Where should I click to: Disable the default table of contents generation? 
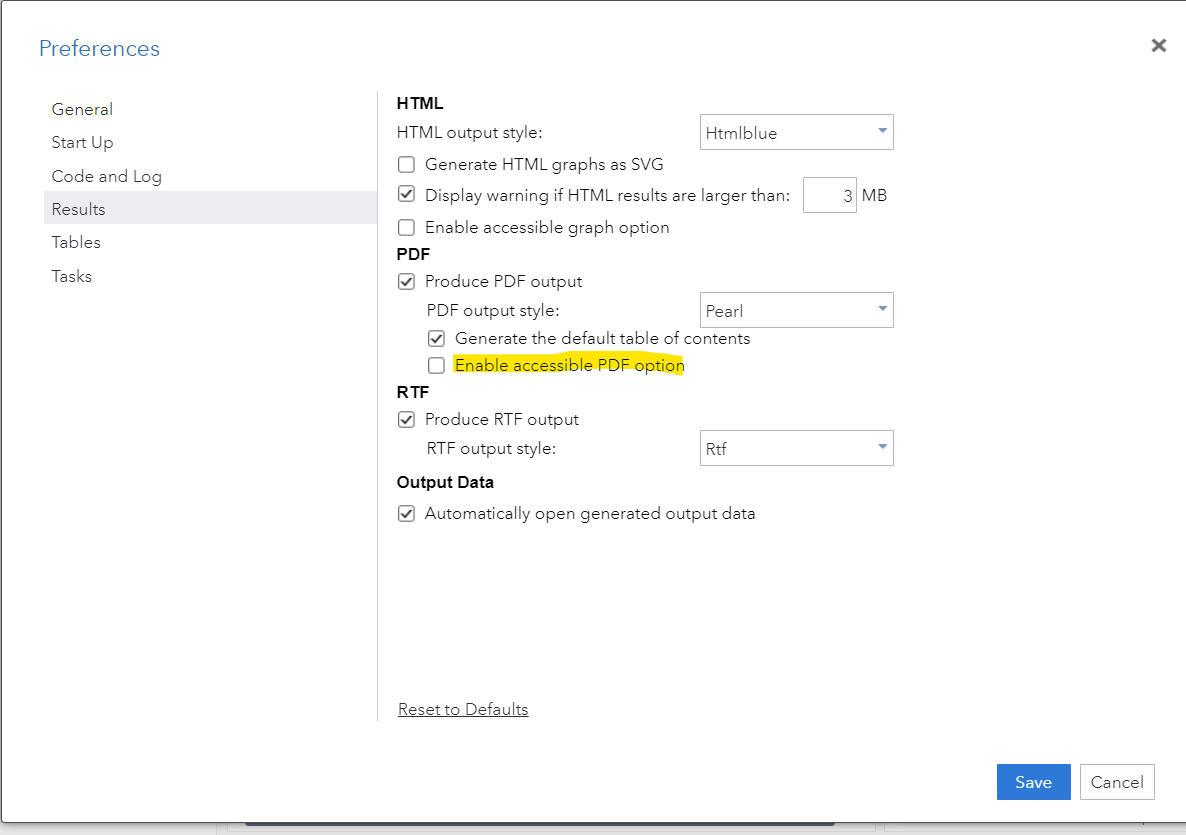tap(436, 338)
